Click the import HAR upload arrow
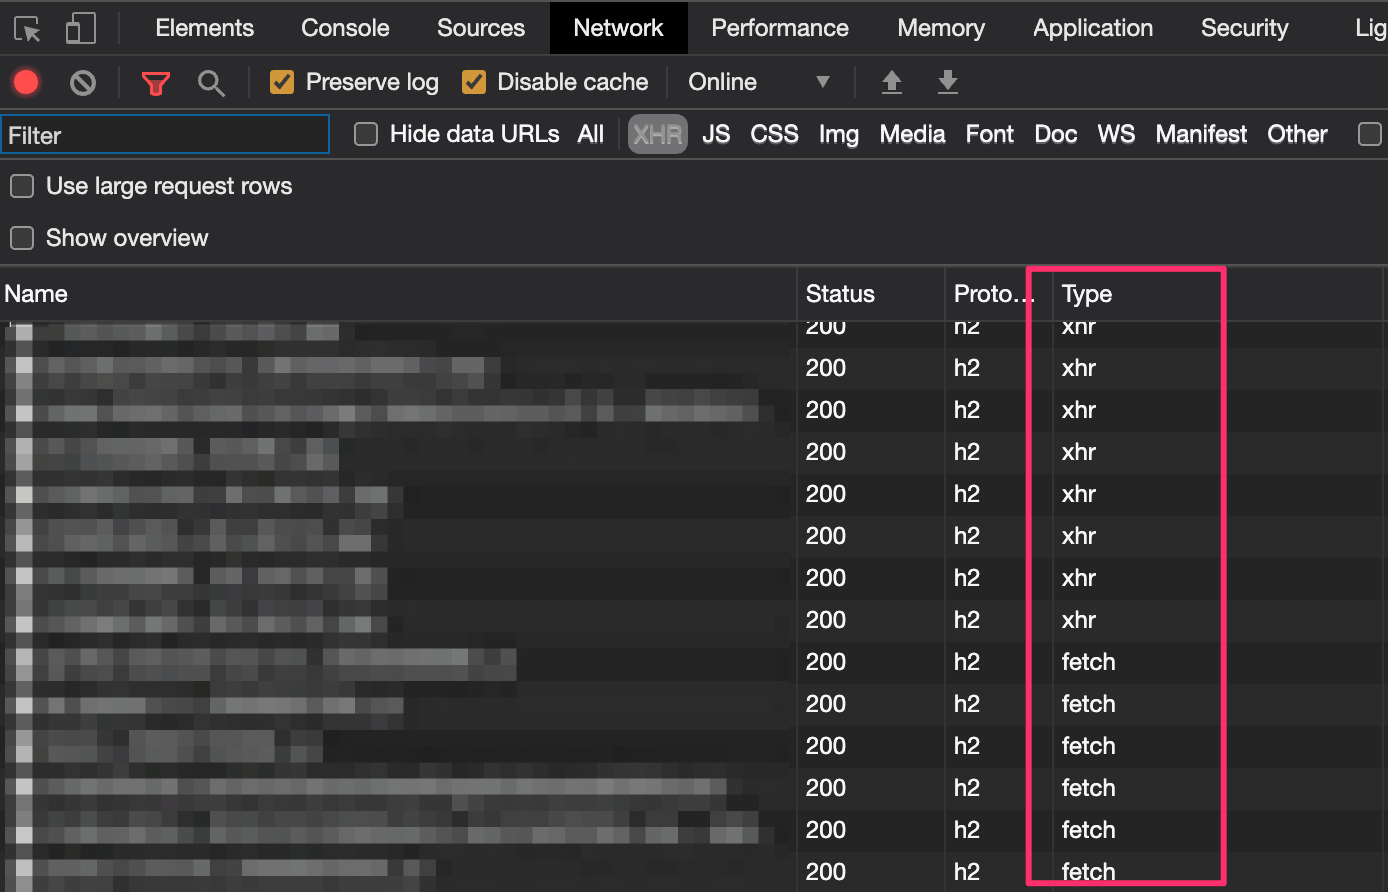This screenshot has height=892, width=1388. (x=892, y=82)
